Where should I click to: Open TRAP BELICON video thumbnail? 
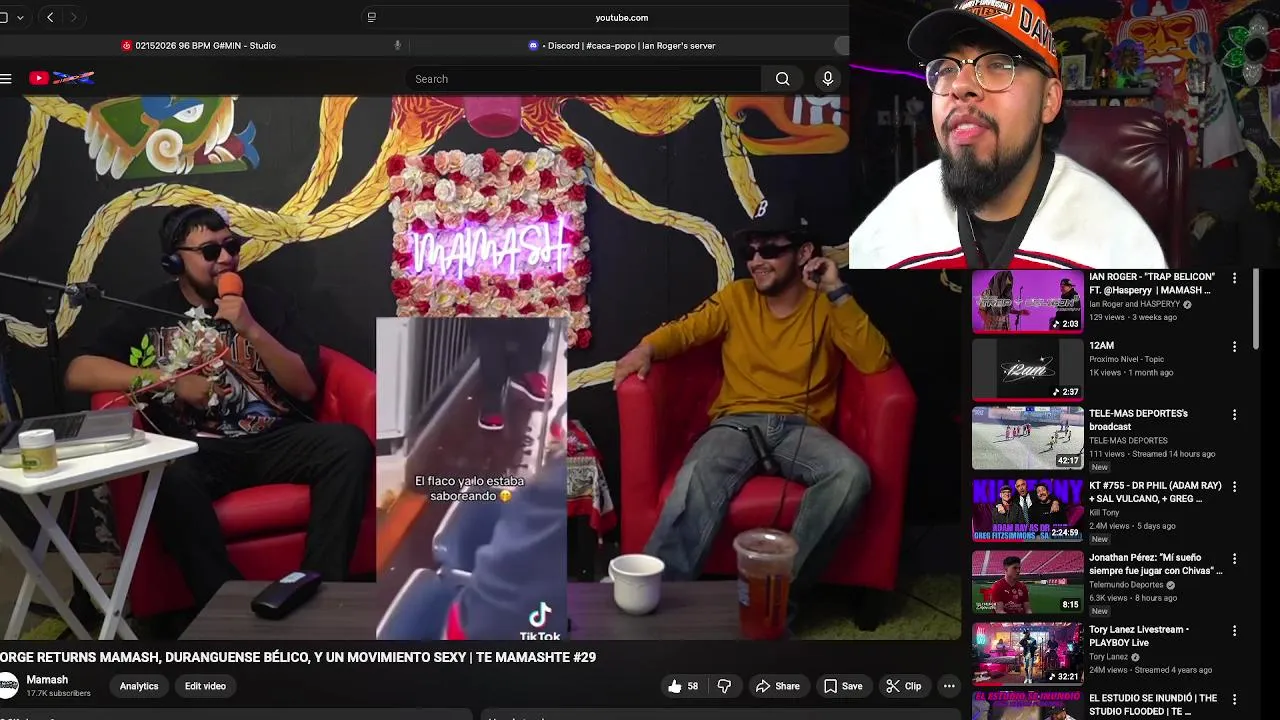(x=1027, y=300)
